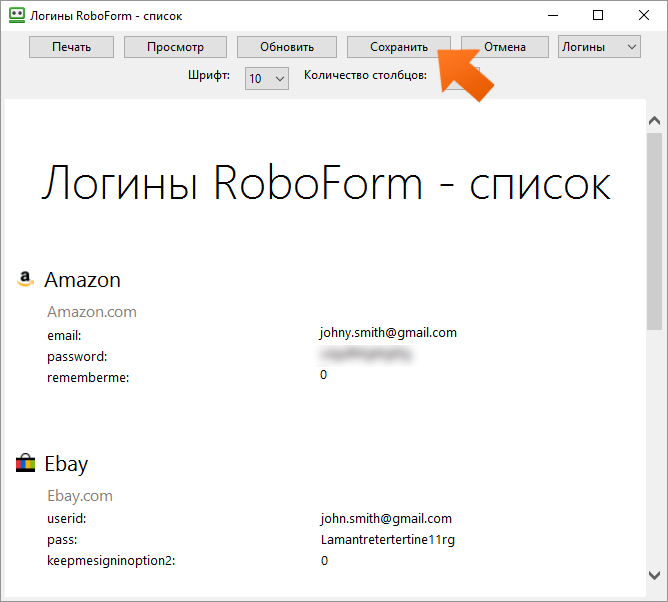Open the Просмотр preview button
The width and height of the screenshot is (668, 602).
click(x=175, y=47)
